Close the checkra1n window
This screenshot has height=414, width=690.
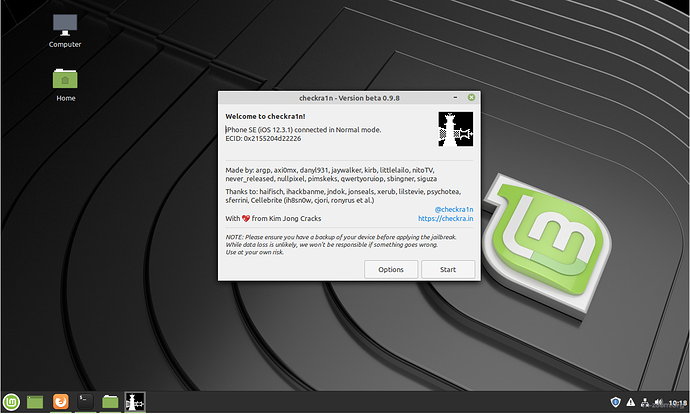pos(471,97)
